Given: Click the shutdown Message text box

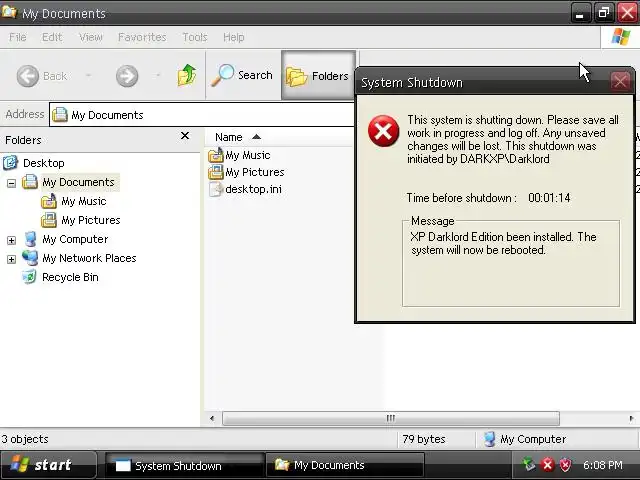Looking at the screenshot, I should pyautogui.click(x=511, y=264).
